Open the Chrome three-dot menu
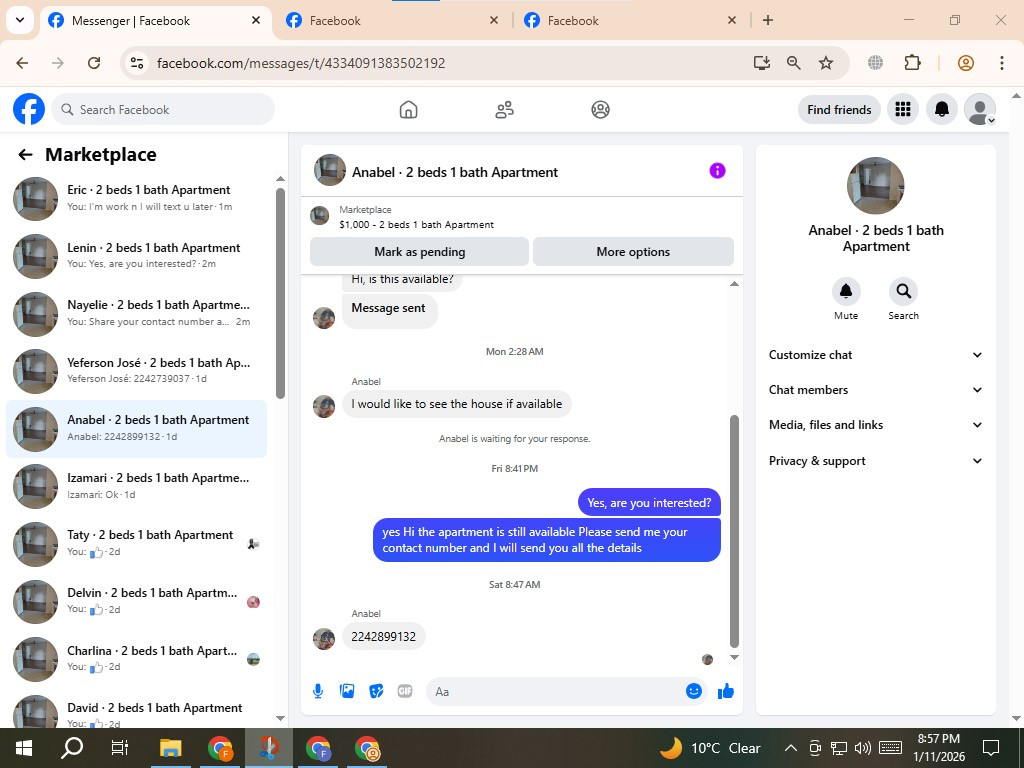Image resolution: width=1024 pixels, height=768 pixels. 1001,63
